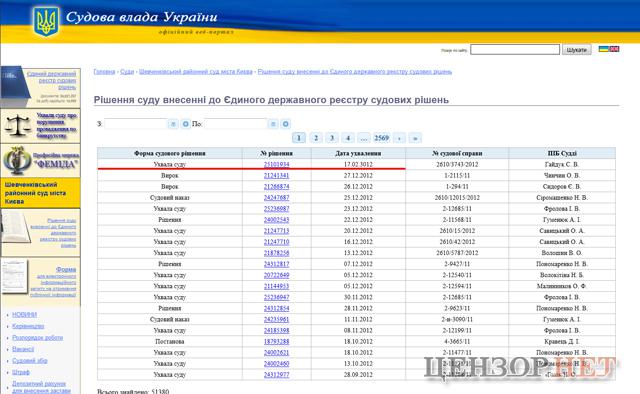Open decision number 21241341
Screen dimensions: 640x394
coord(276,176)
